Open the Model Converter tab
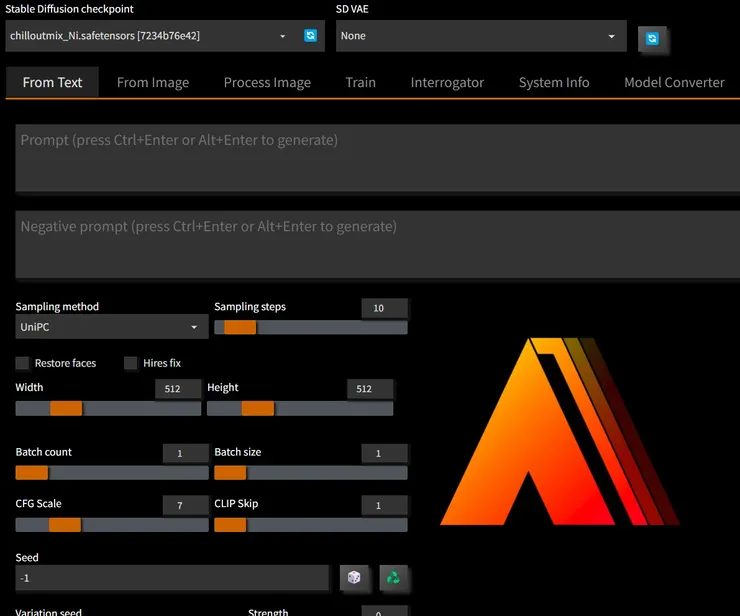740x616 pixels. tap(674, 83)
